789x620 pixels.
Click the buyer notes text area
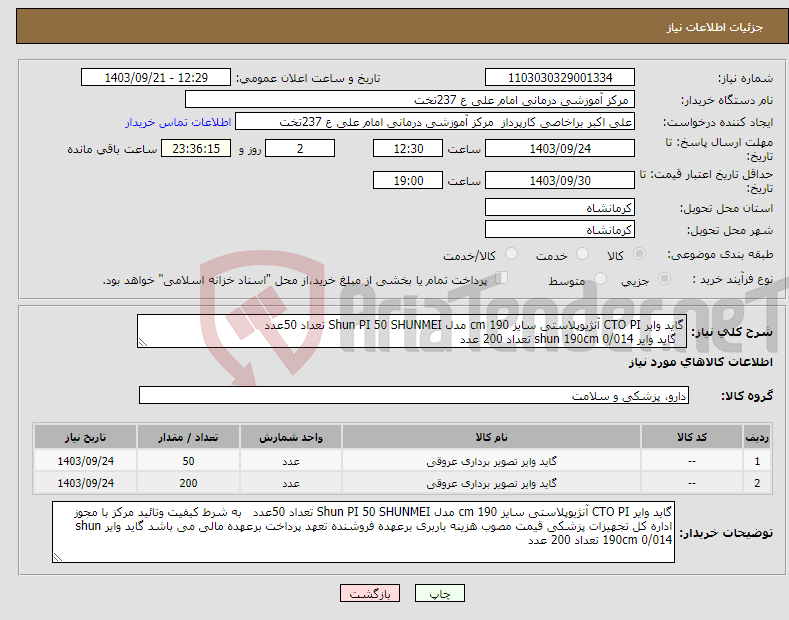(x=363, y=532)
